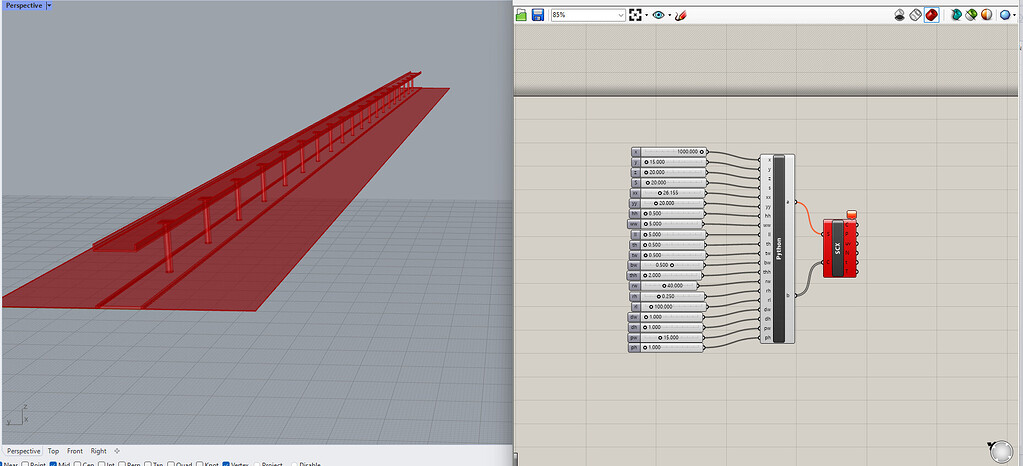
Task: Enable the Int osnap checkbox
Action: tap(102, 465)
